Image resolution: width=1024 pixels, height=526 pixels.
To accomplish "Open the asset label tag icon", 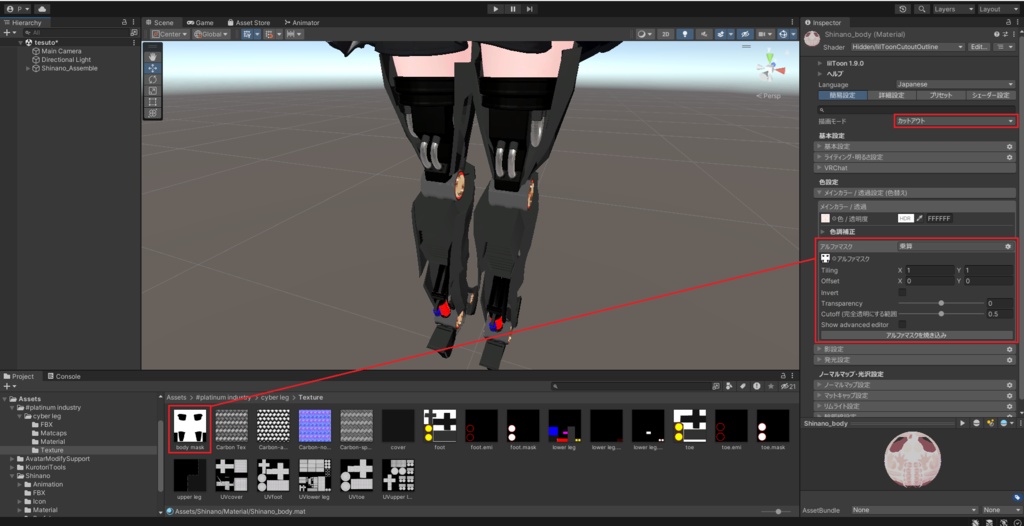I will click(1017, 498).
